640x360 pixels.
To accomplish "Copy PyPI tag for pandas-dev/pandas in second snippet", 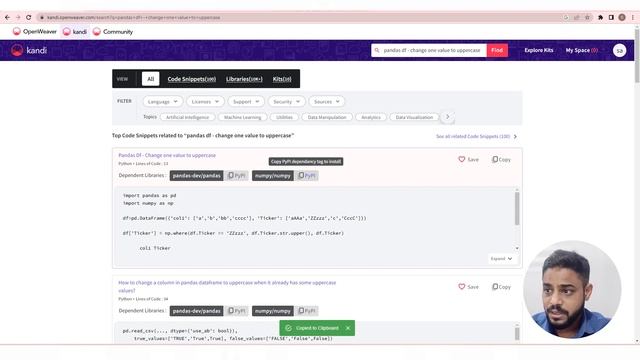I will pos(237,311).
